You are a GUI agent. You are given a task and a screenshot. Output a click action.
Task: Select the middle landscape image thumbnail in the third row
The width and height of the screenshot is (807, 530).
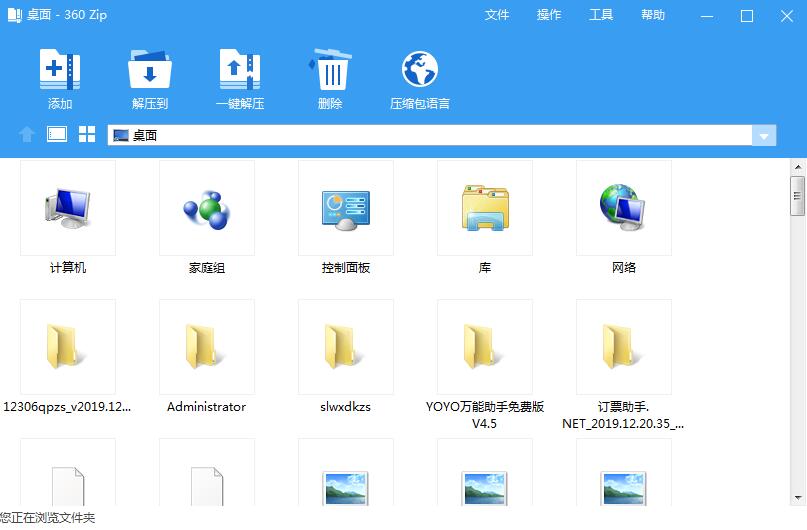tap(485, 488)
